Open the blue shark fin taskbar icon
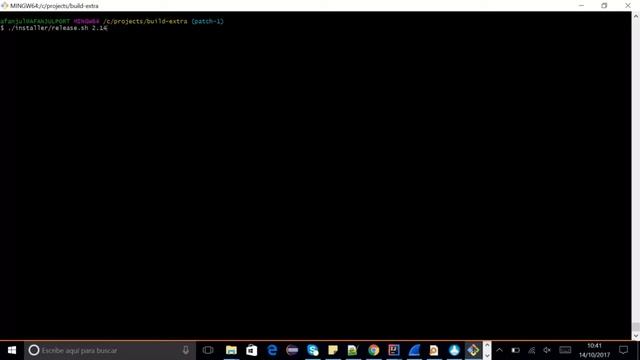The width and height of the screenshot is (640, 360). 414,350
